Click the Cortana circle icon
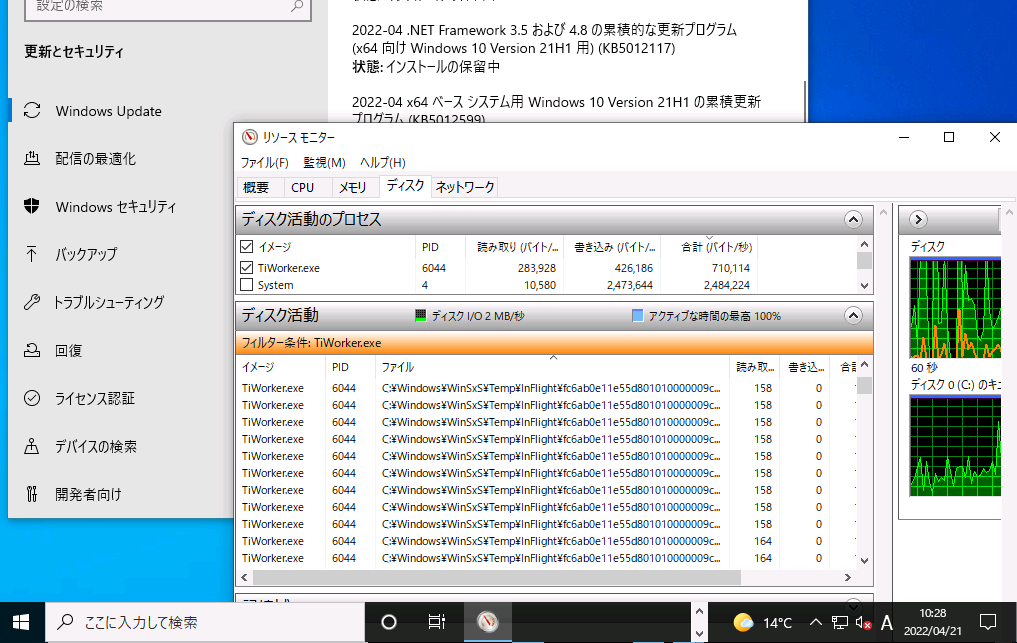 (x=389, y=622)
